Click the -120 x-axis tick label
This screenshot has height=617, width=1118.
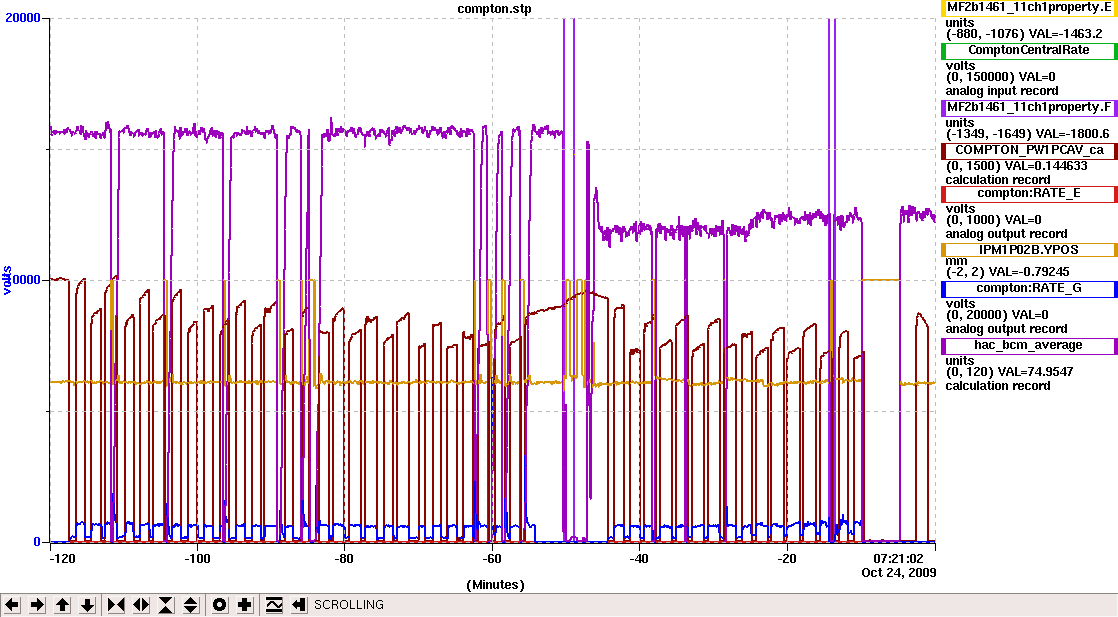62,559
